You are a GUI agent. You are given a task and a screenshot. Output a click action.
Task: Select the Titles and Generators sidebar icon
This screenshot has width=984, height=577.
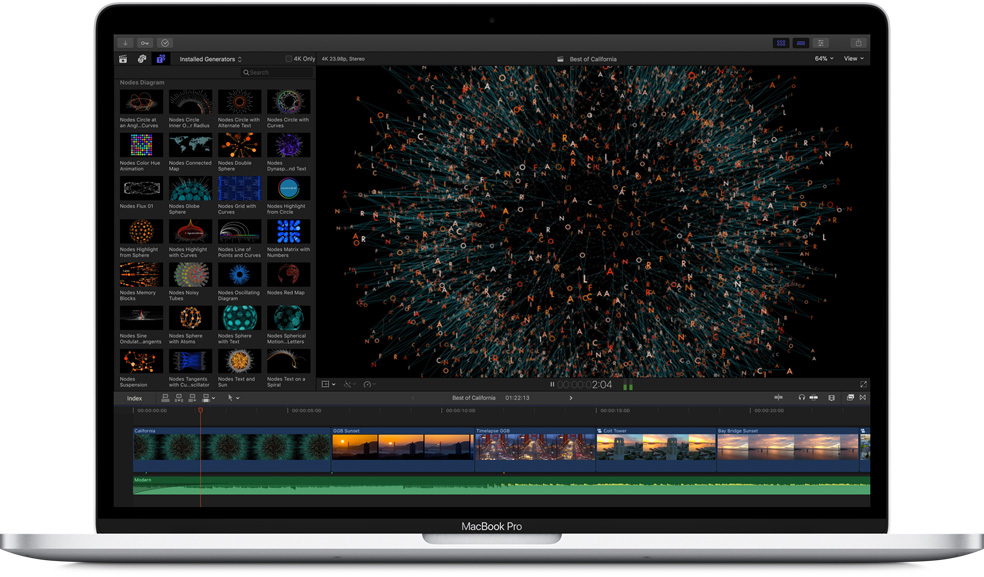tap(161, 59)
